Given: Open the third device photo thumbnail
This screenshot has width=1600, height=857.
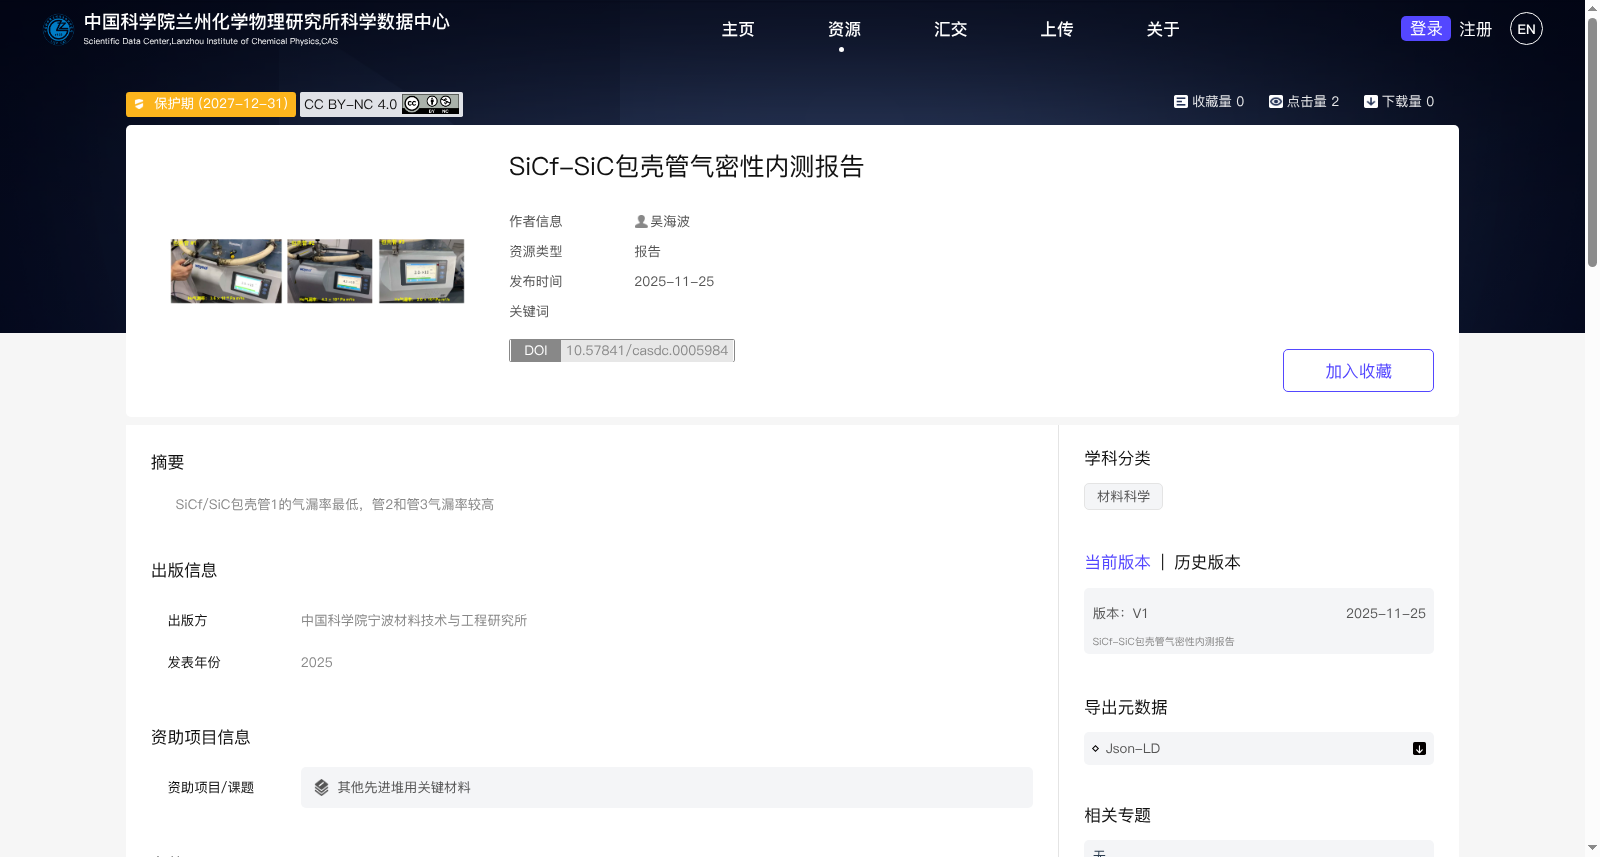Looking at the screenshot, I should tap(422, 271).
